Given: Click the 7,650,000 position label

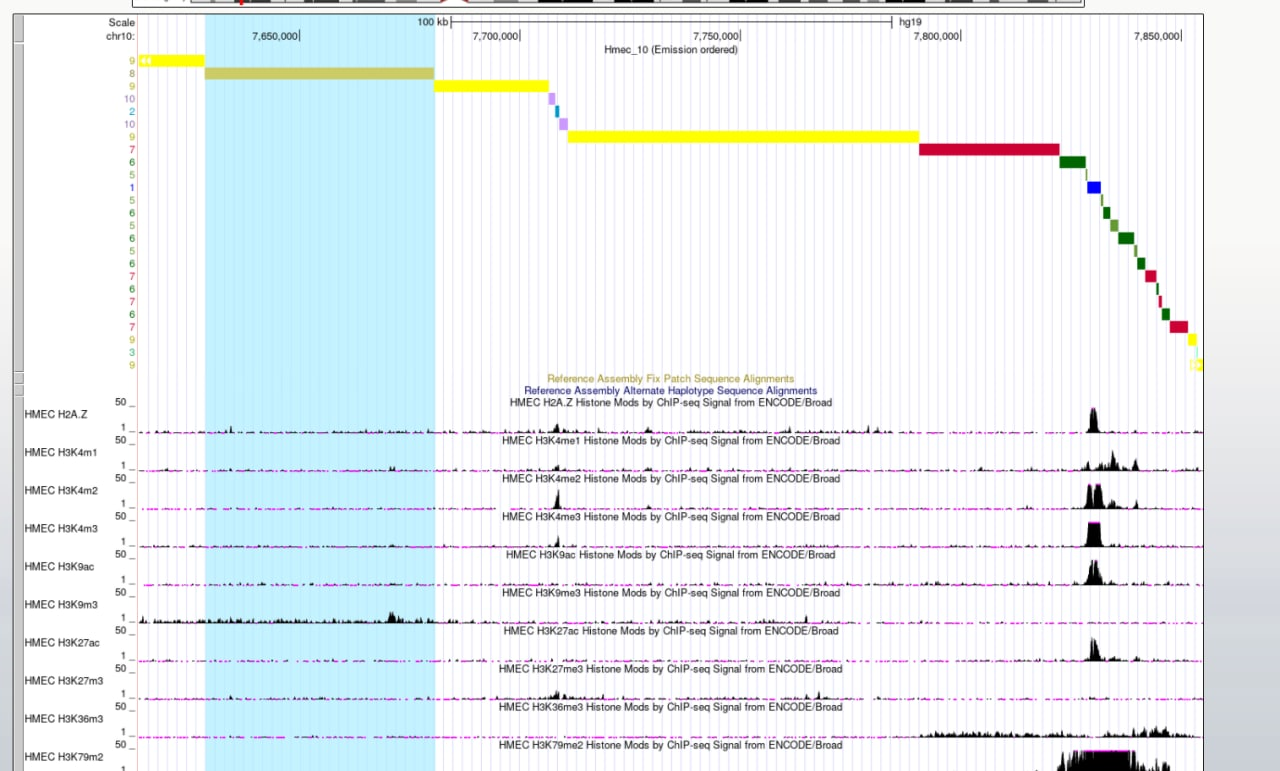Looking at the screenshot, I should click(x=274, y=36).
